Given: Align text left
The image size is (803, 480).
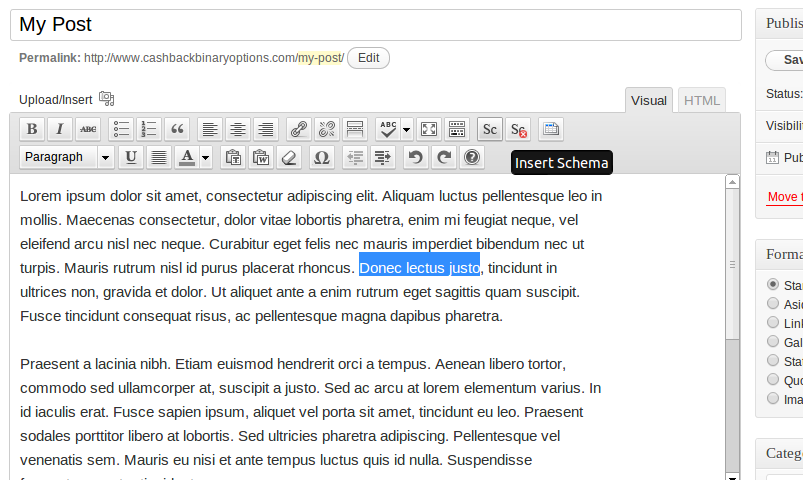Looking at the screenshot, I should [210, 129].
